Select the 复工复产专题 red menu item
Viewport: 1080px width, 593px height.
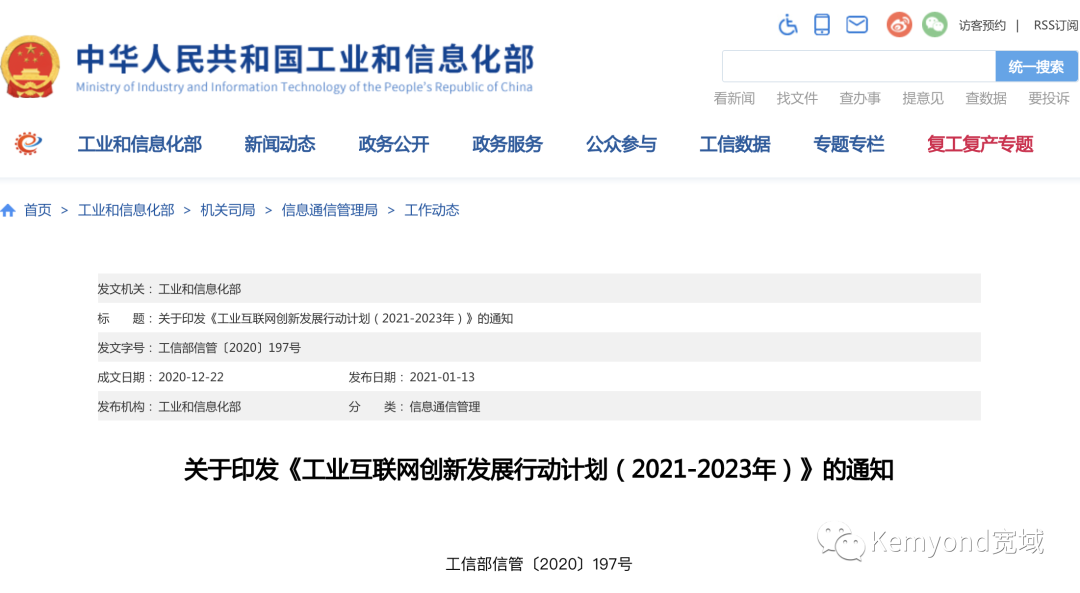978,144
